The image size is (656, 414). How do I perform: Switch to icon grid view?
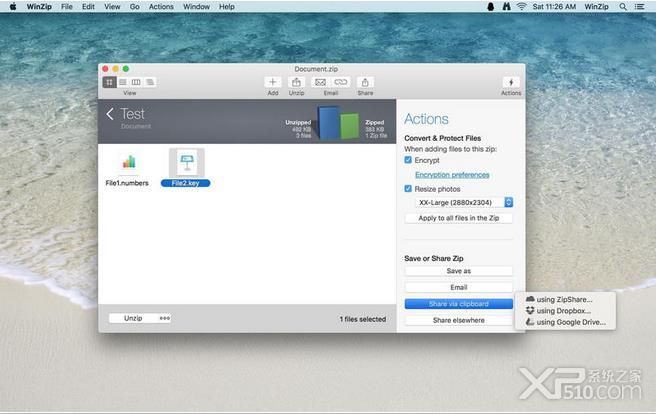click(x=109, y=82)
